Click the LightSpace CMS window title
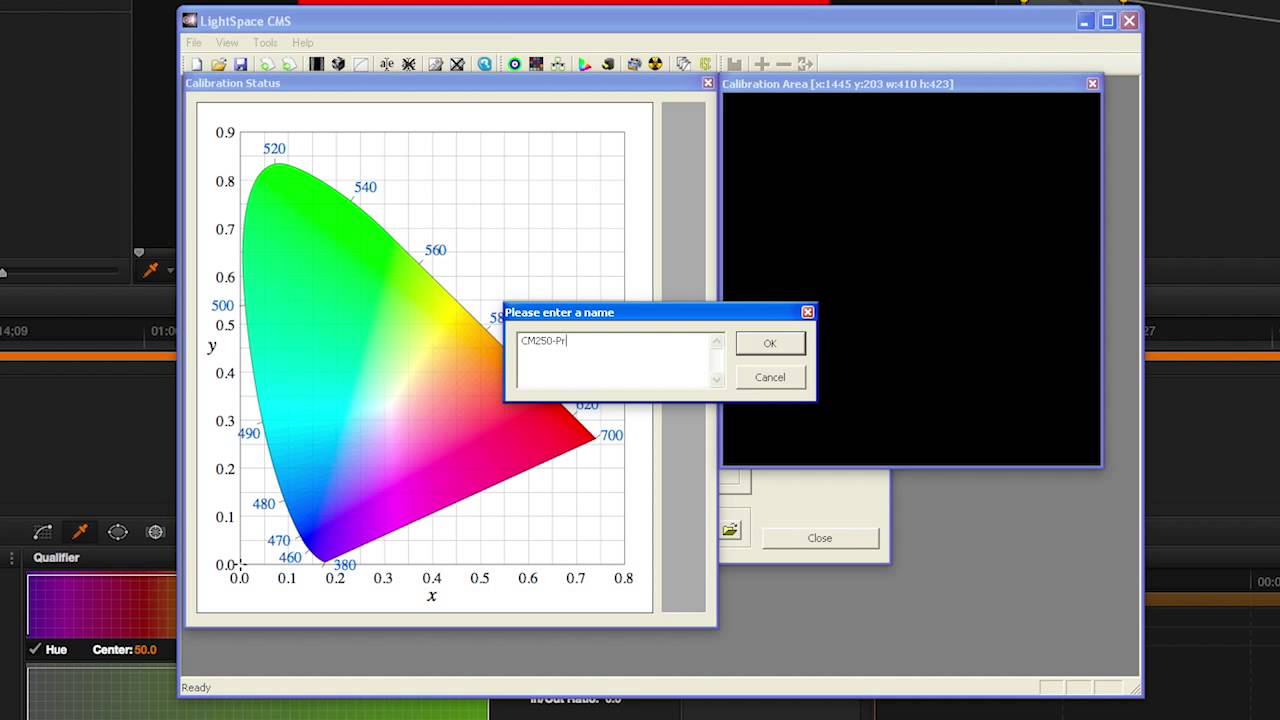Viewport: 1280px width, 720px height. pyautogui.click(x=245, y=21)
